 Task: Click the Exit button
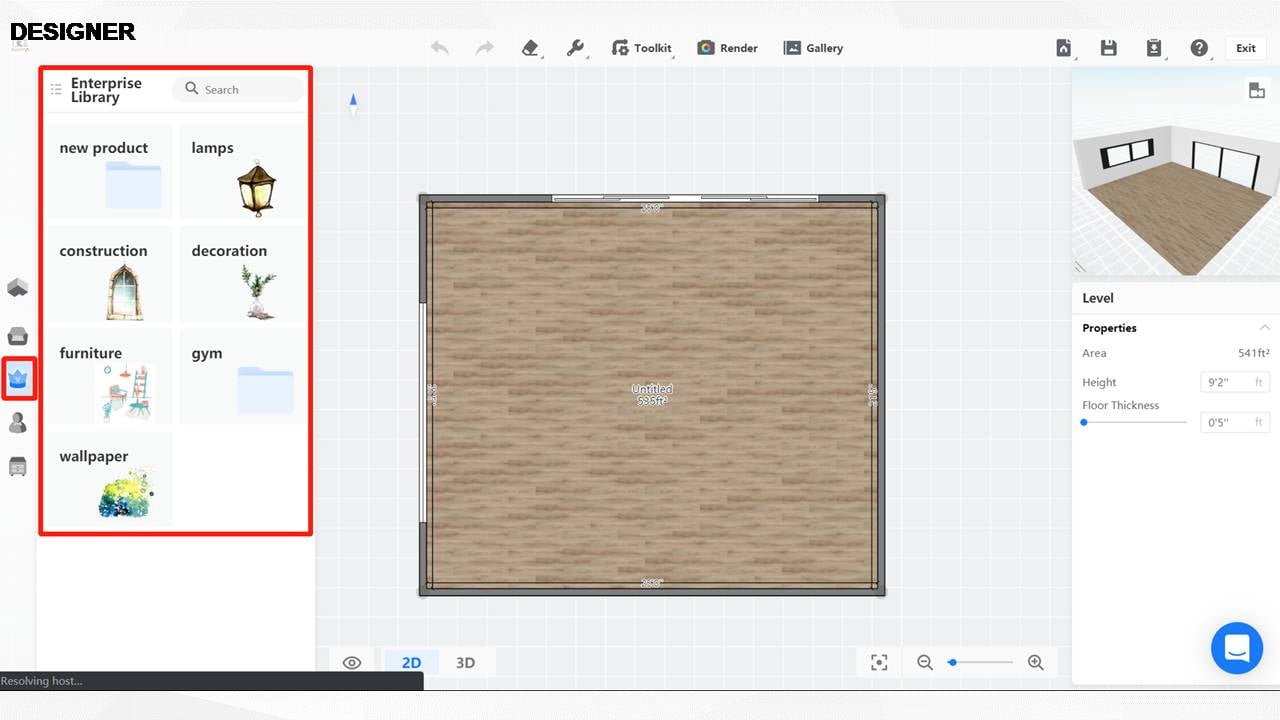pyautogui.click(x=1245, y=48)
